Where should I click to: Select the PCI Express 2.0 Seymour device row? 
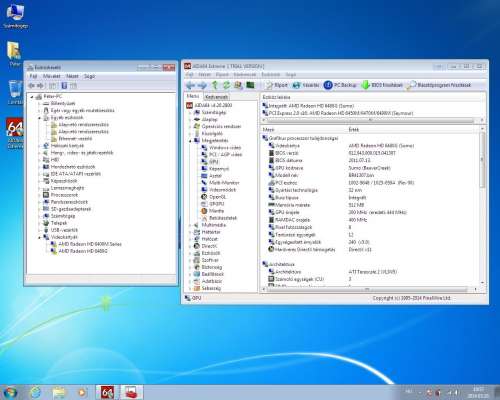click(x=338, y=113)
